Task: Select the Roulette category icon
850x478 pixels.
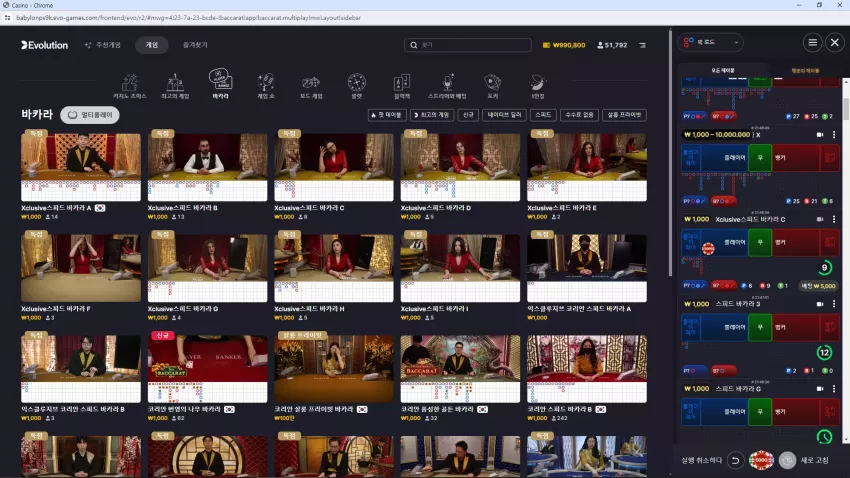Action: pos(357,86)
